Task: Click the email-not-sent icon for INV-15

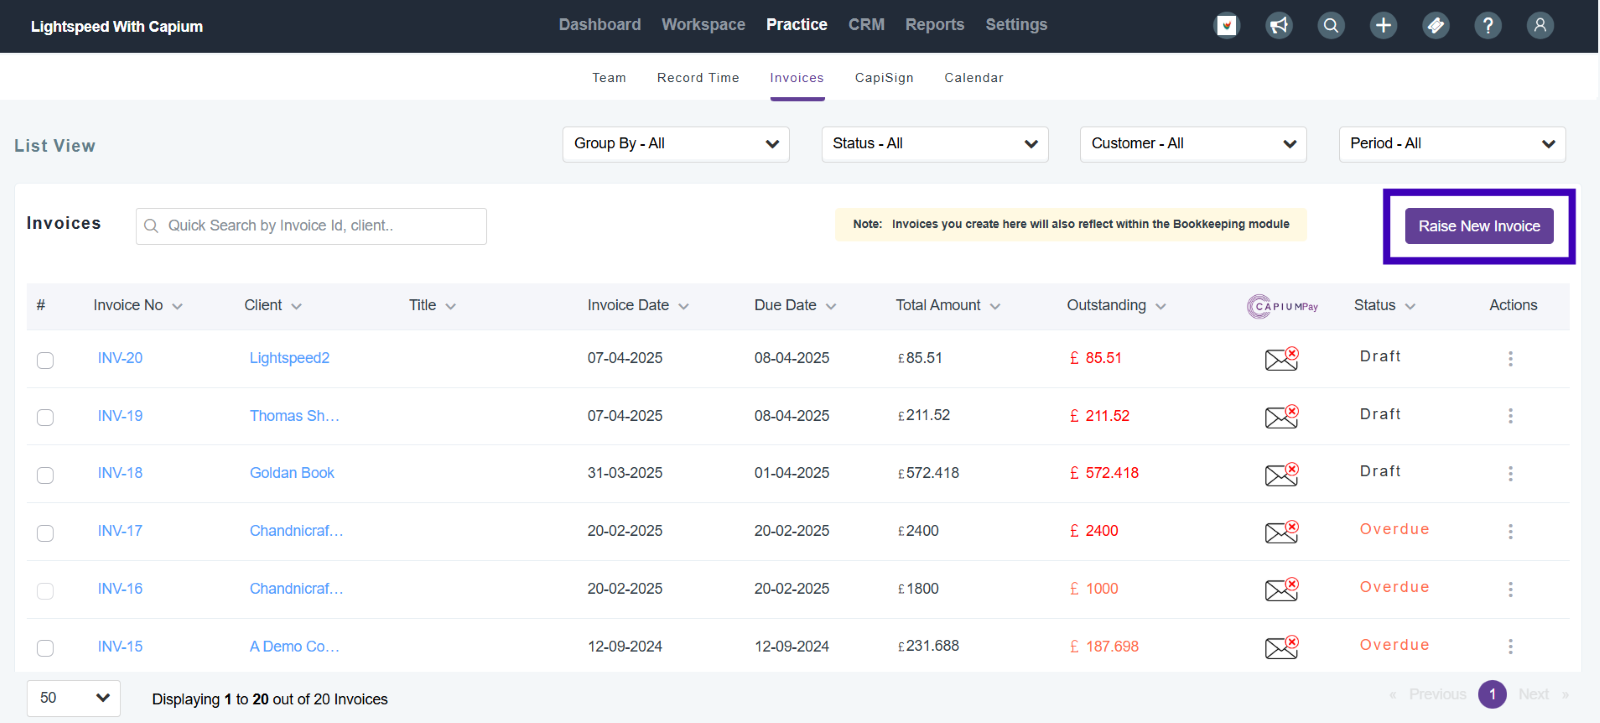Action: pos(1282,648)
